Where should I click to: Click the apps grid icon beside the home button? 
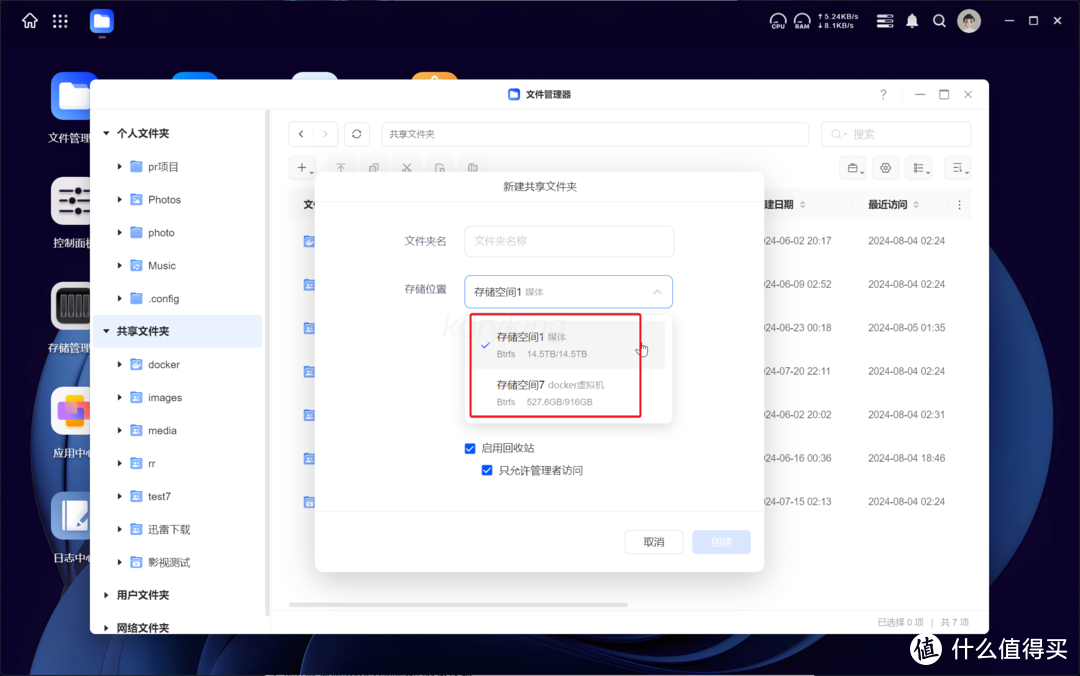(x=60, y=21)
